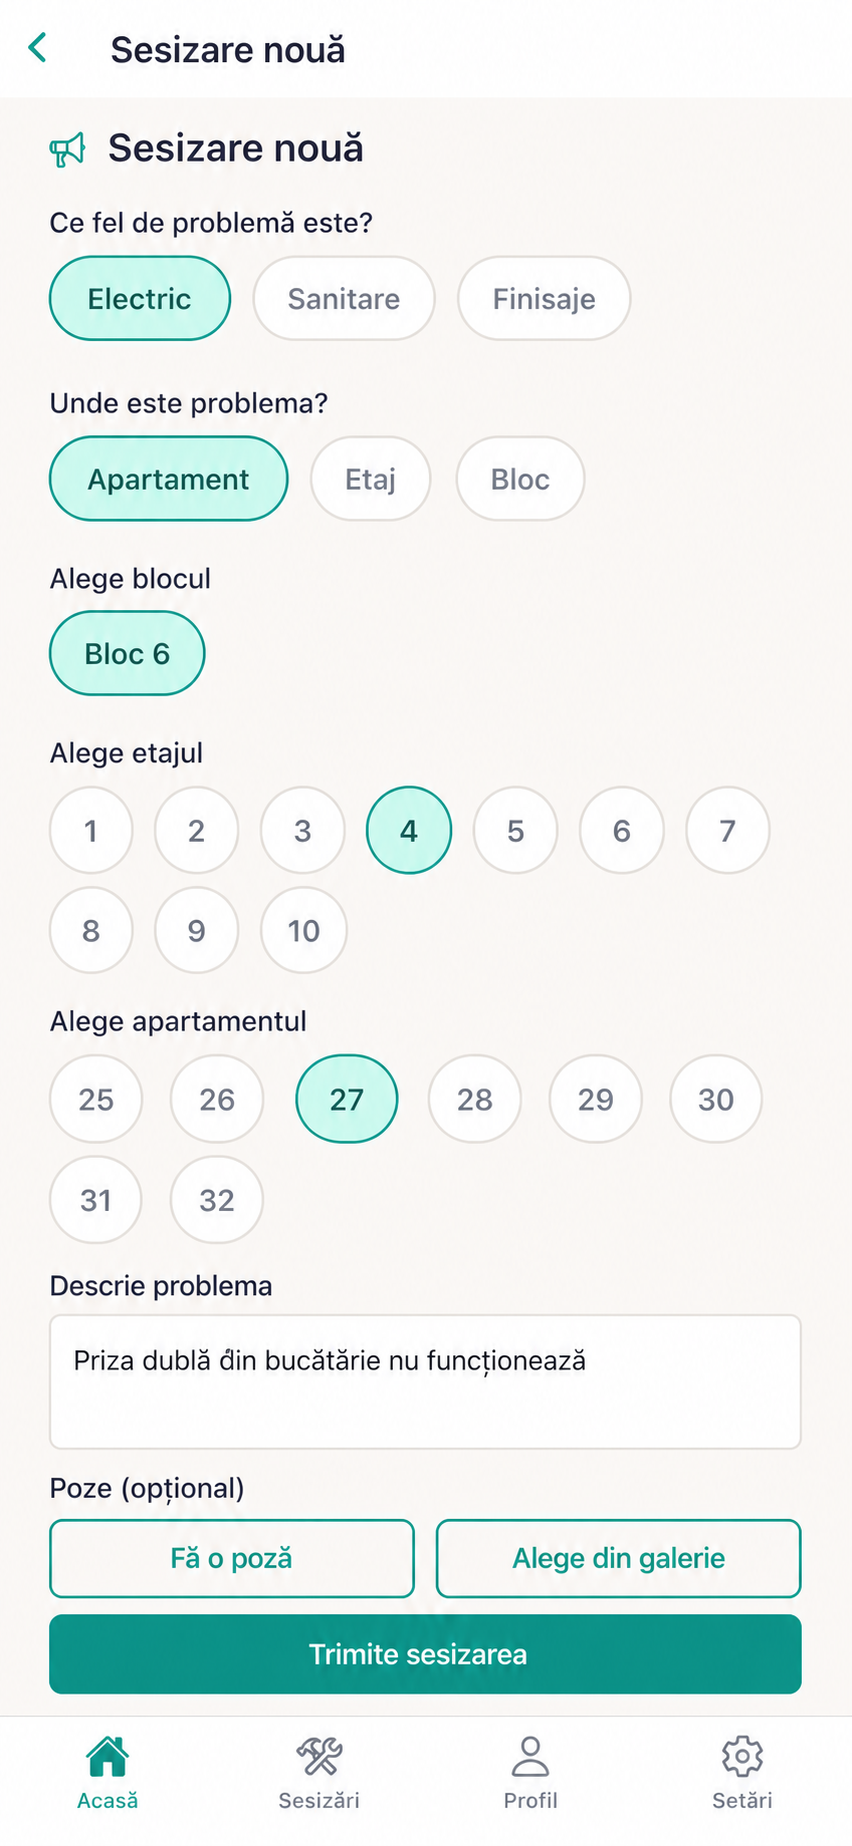Select the Sanitare problem type
The height and width of the screenshot is (1846, 852).
pos(344,298)
